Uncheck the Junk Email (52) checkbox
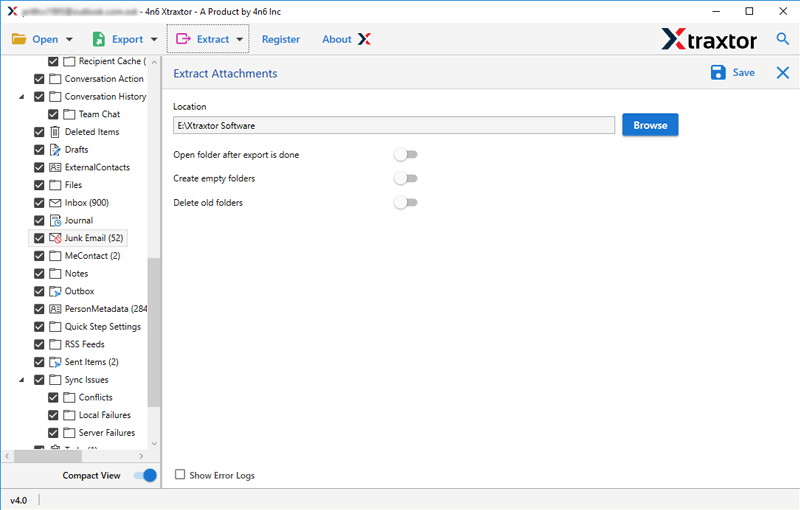 pos(39,238)
